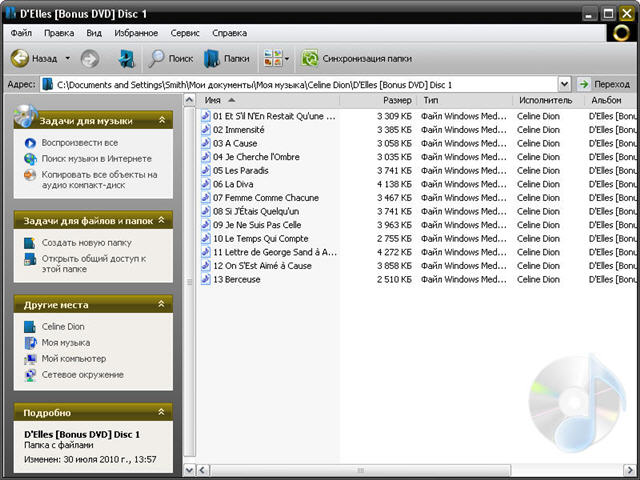
Task: Minimize the D'Elles window
Action: pos(589,14)
